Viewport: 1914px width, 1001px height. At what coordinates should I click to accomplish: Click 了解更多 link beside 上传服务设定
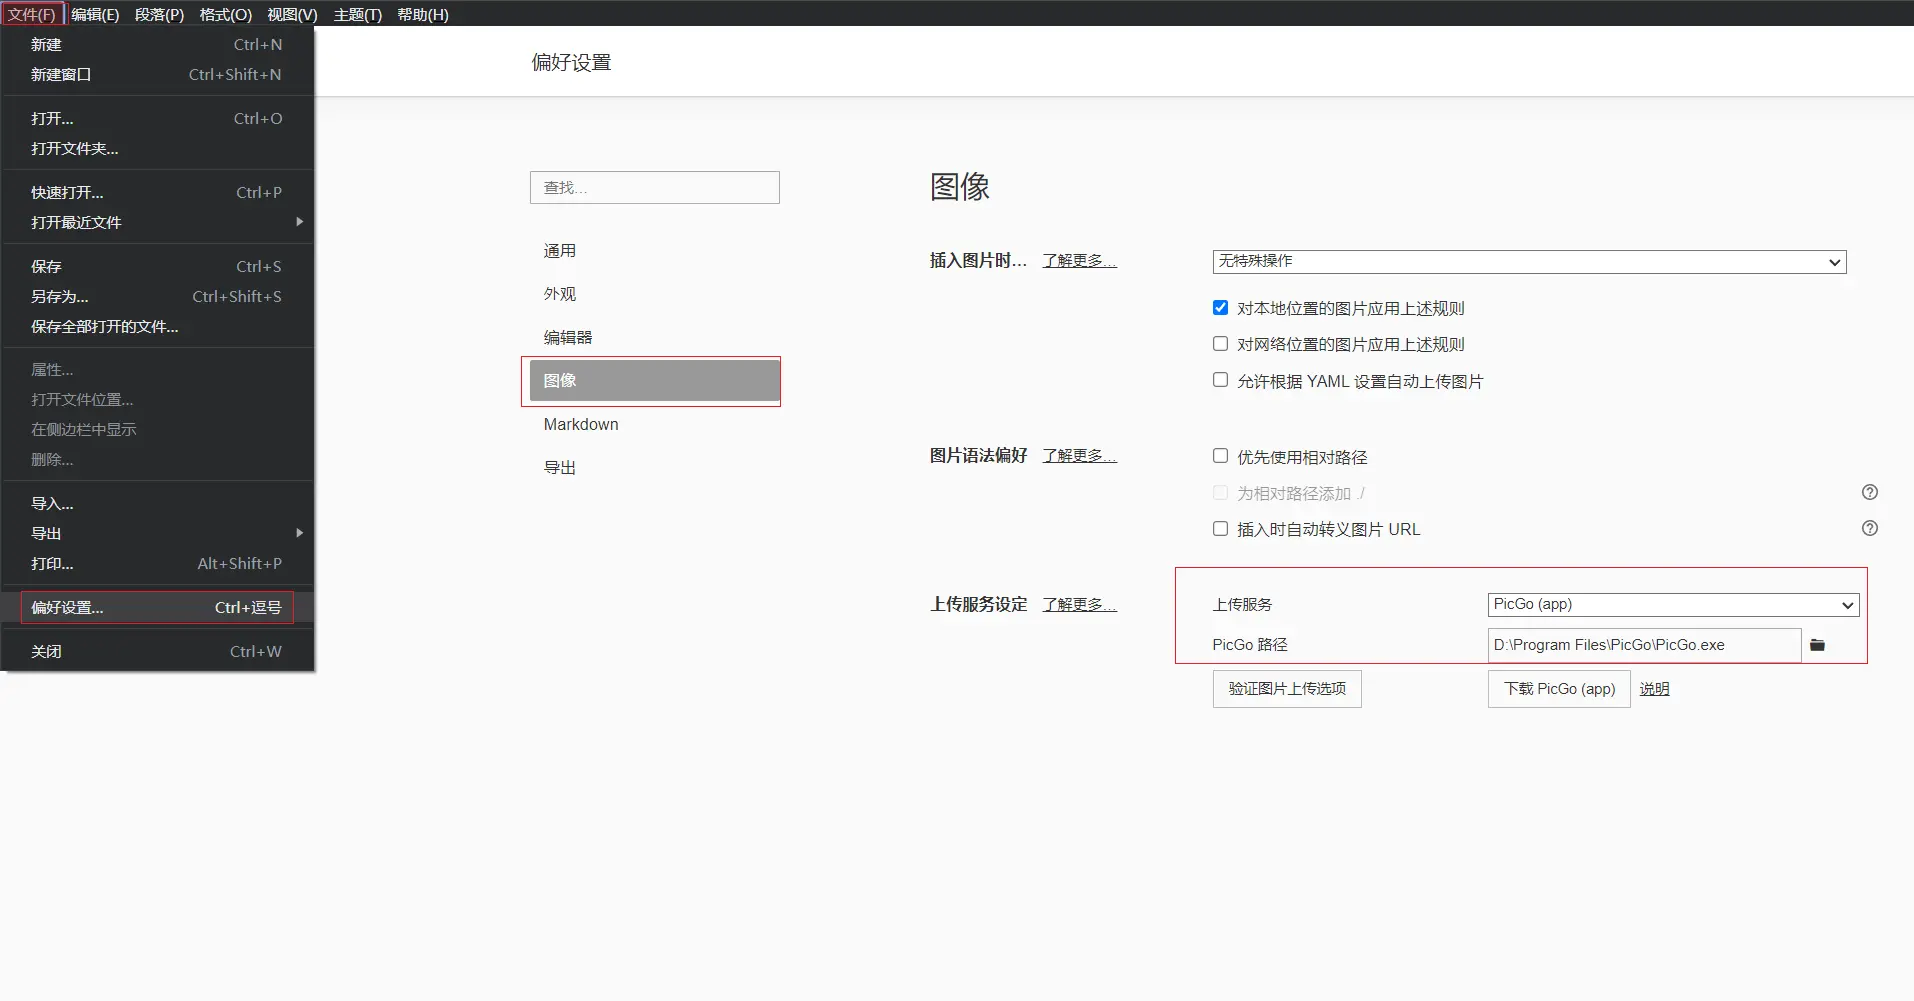click(x=1079, y=605)
